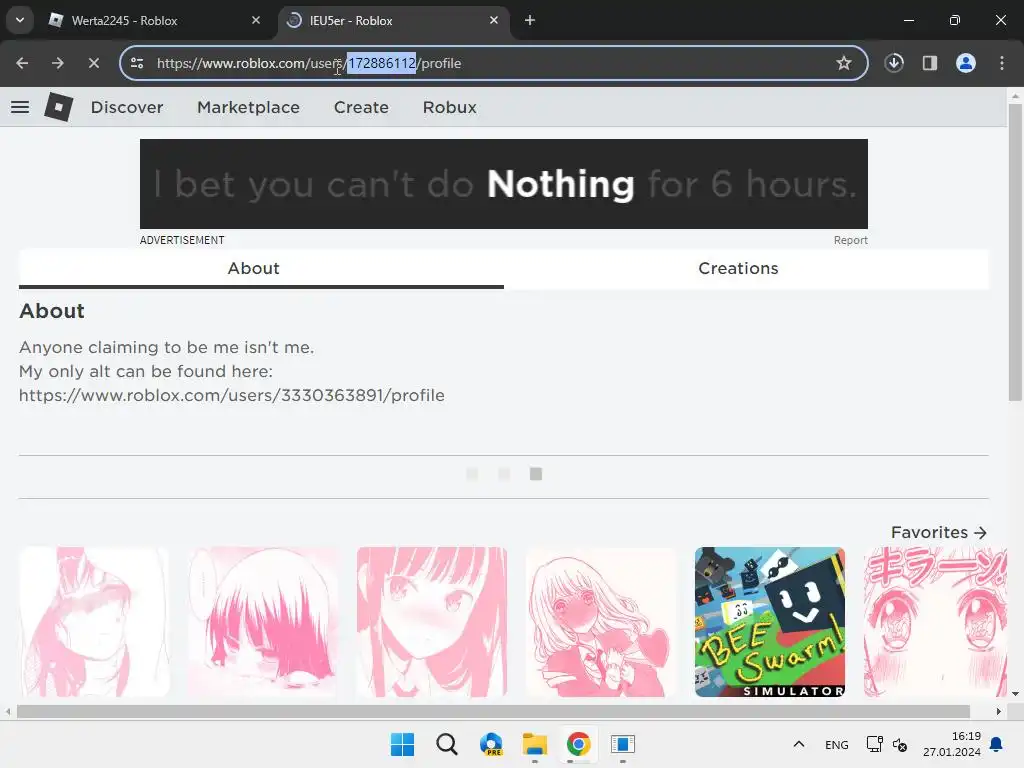
Task: Bookmark this page with the star icon
Action: point(844,63)
